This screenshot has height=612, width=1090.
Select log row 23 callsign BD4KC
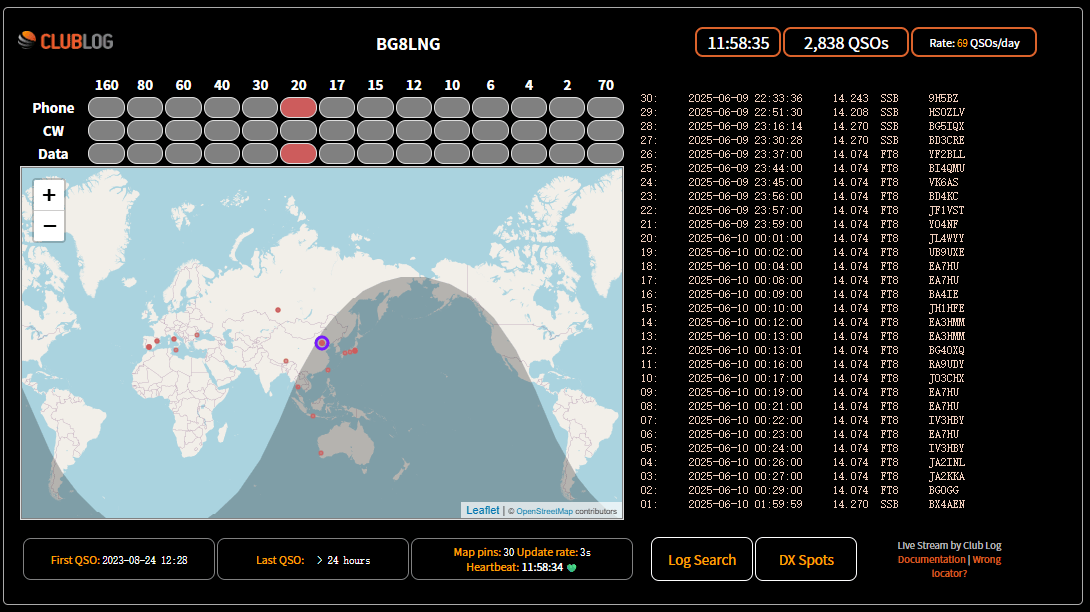943,196
